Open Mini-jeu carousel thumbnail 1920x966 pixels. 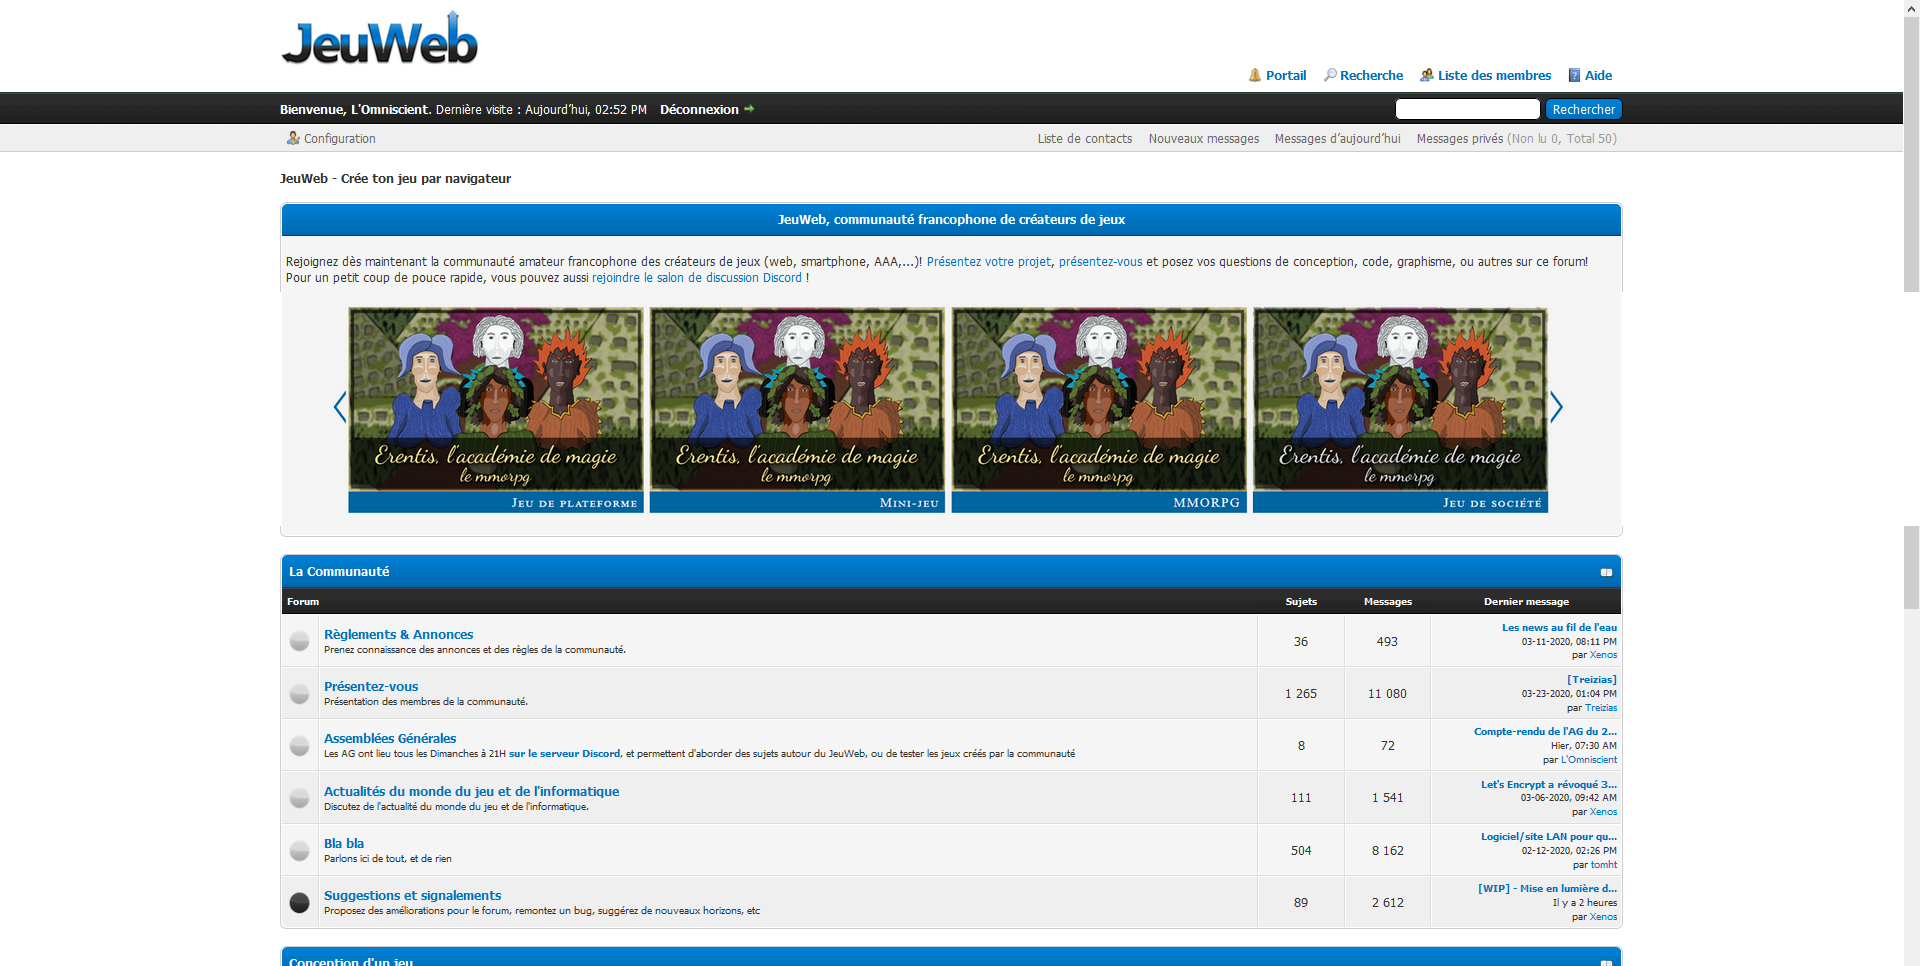pyautogui.click(x=797, y=410)
